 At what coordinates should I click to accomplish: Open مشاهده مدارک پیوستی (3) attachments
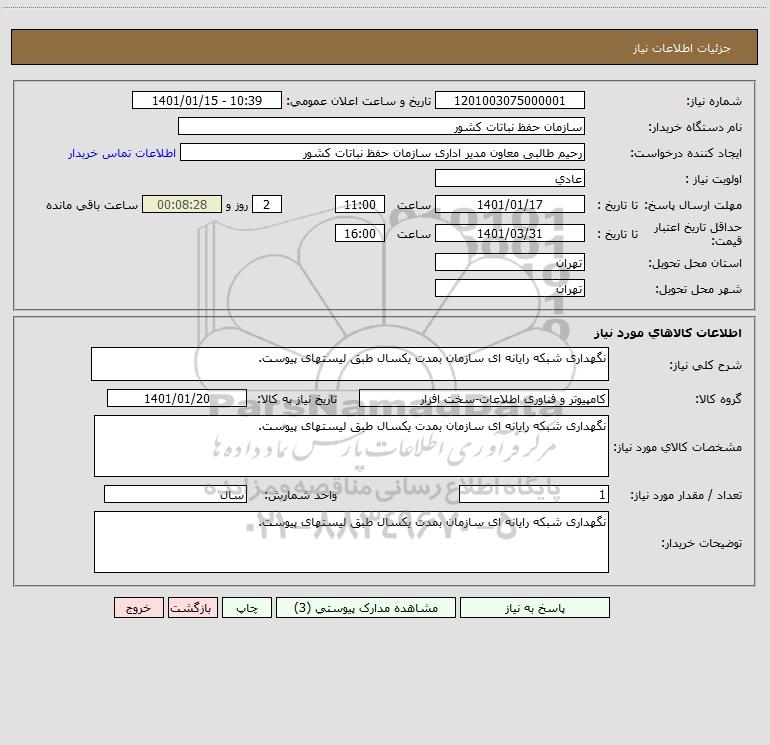coord(366,607)
